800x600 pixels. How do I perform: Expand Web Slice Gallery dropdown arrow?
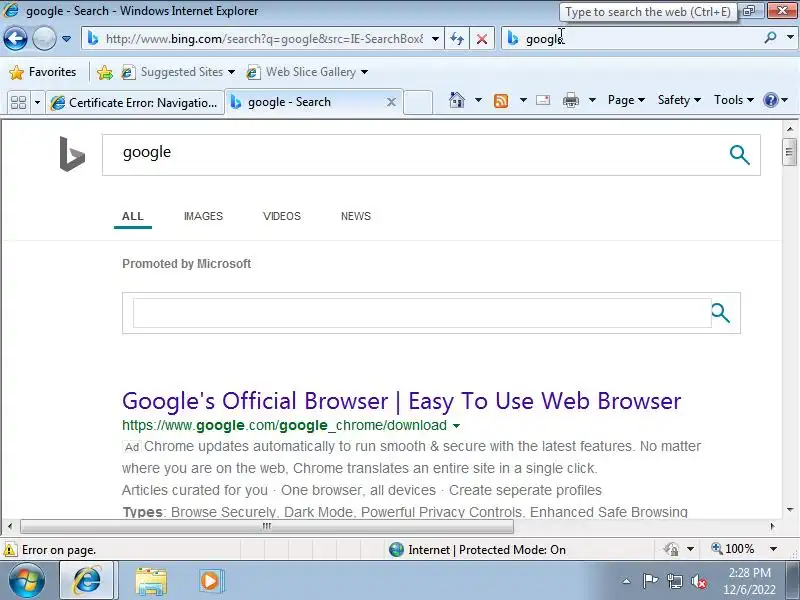coord(364,72)
